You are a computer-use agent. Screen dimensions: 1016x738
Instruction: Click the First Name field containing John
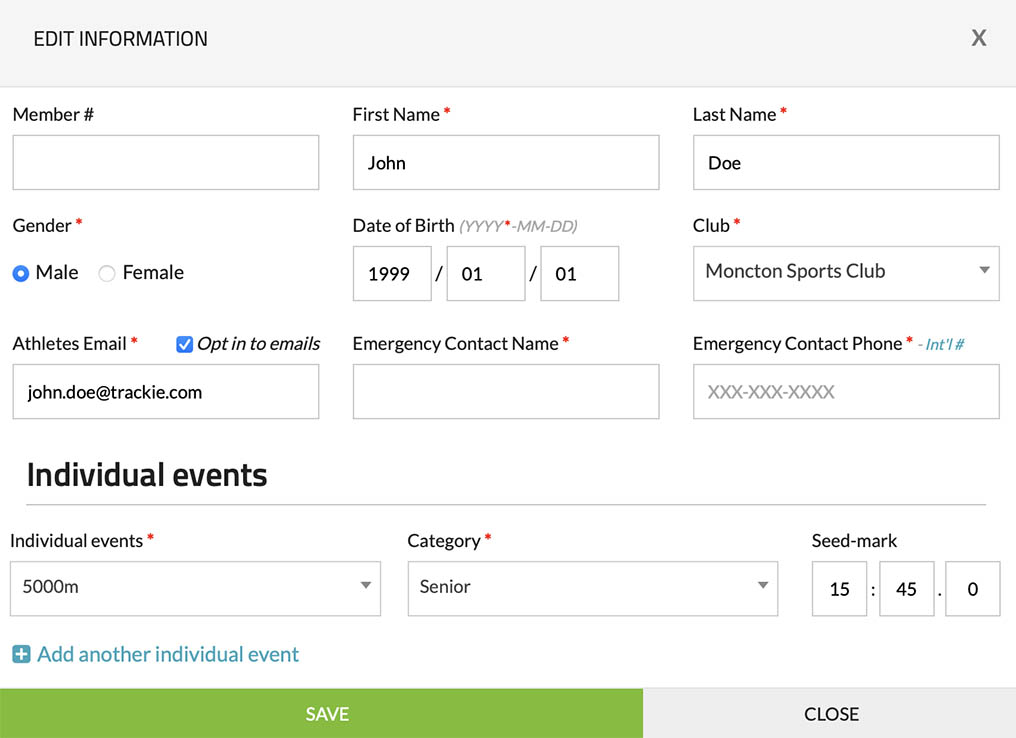[x=506, y=163]
